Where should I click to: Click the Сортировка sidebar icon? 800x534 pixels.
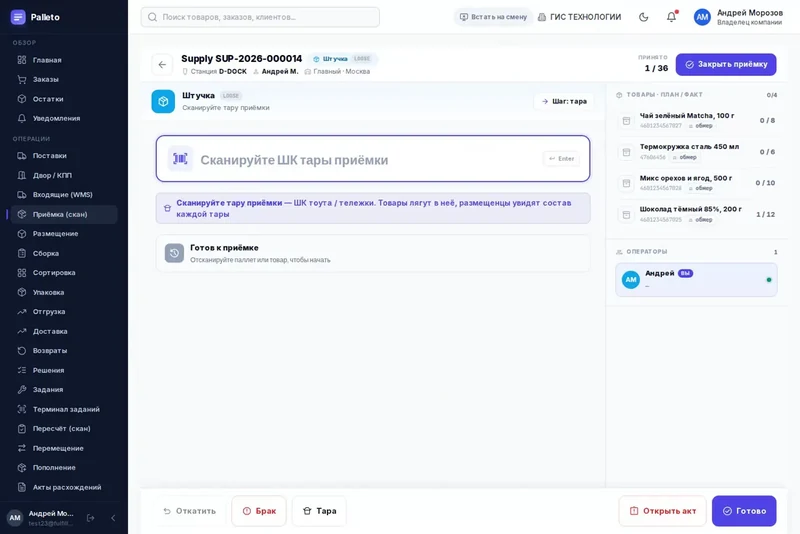point(21,272)
